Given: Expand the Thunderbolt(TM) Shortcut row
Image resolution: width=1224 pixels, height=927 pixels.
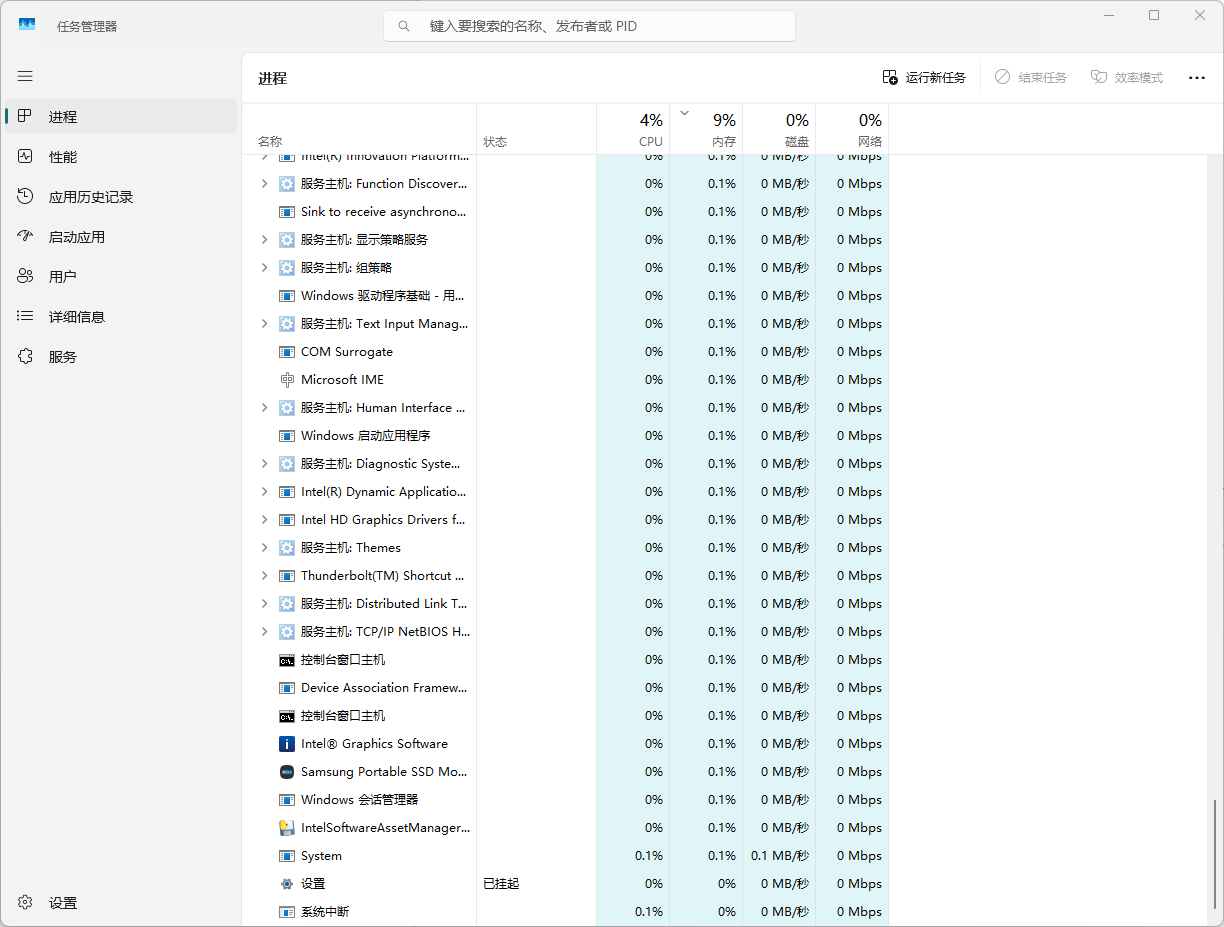Looking at the screenshot, I should [x=264, y=576].
